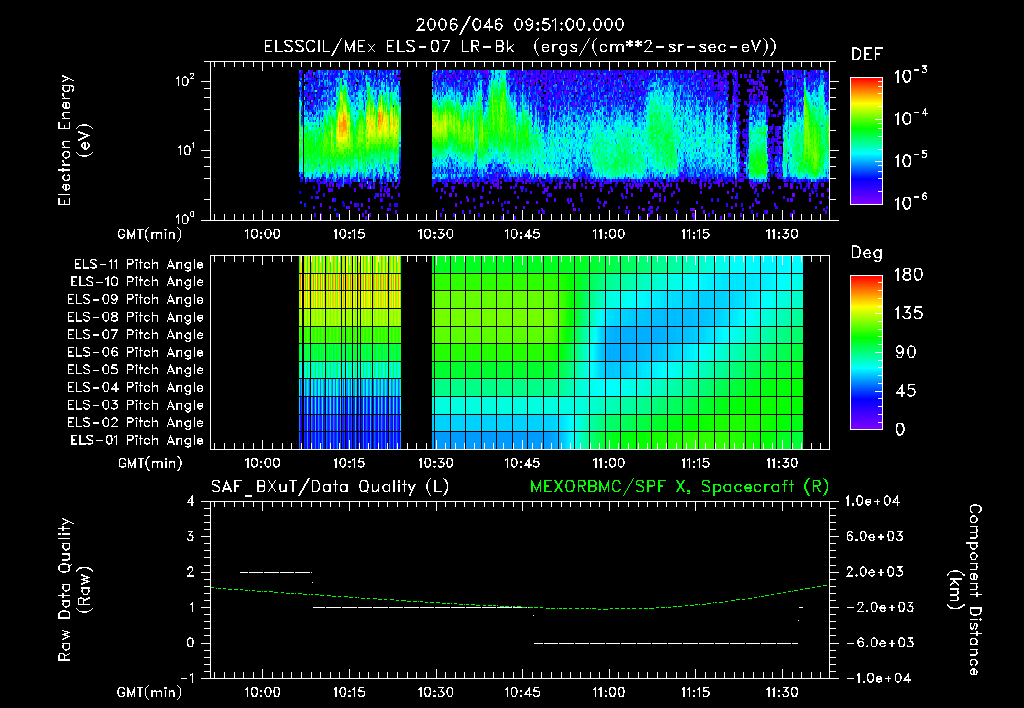
Task: Select the ELS-08 Pitch Angle row label
Action: (x=136, y=317)
